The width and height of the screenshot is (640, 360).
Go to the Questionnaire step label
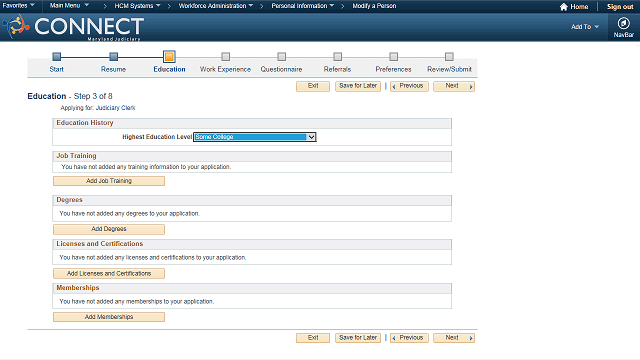click(x=281, y=69)
